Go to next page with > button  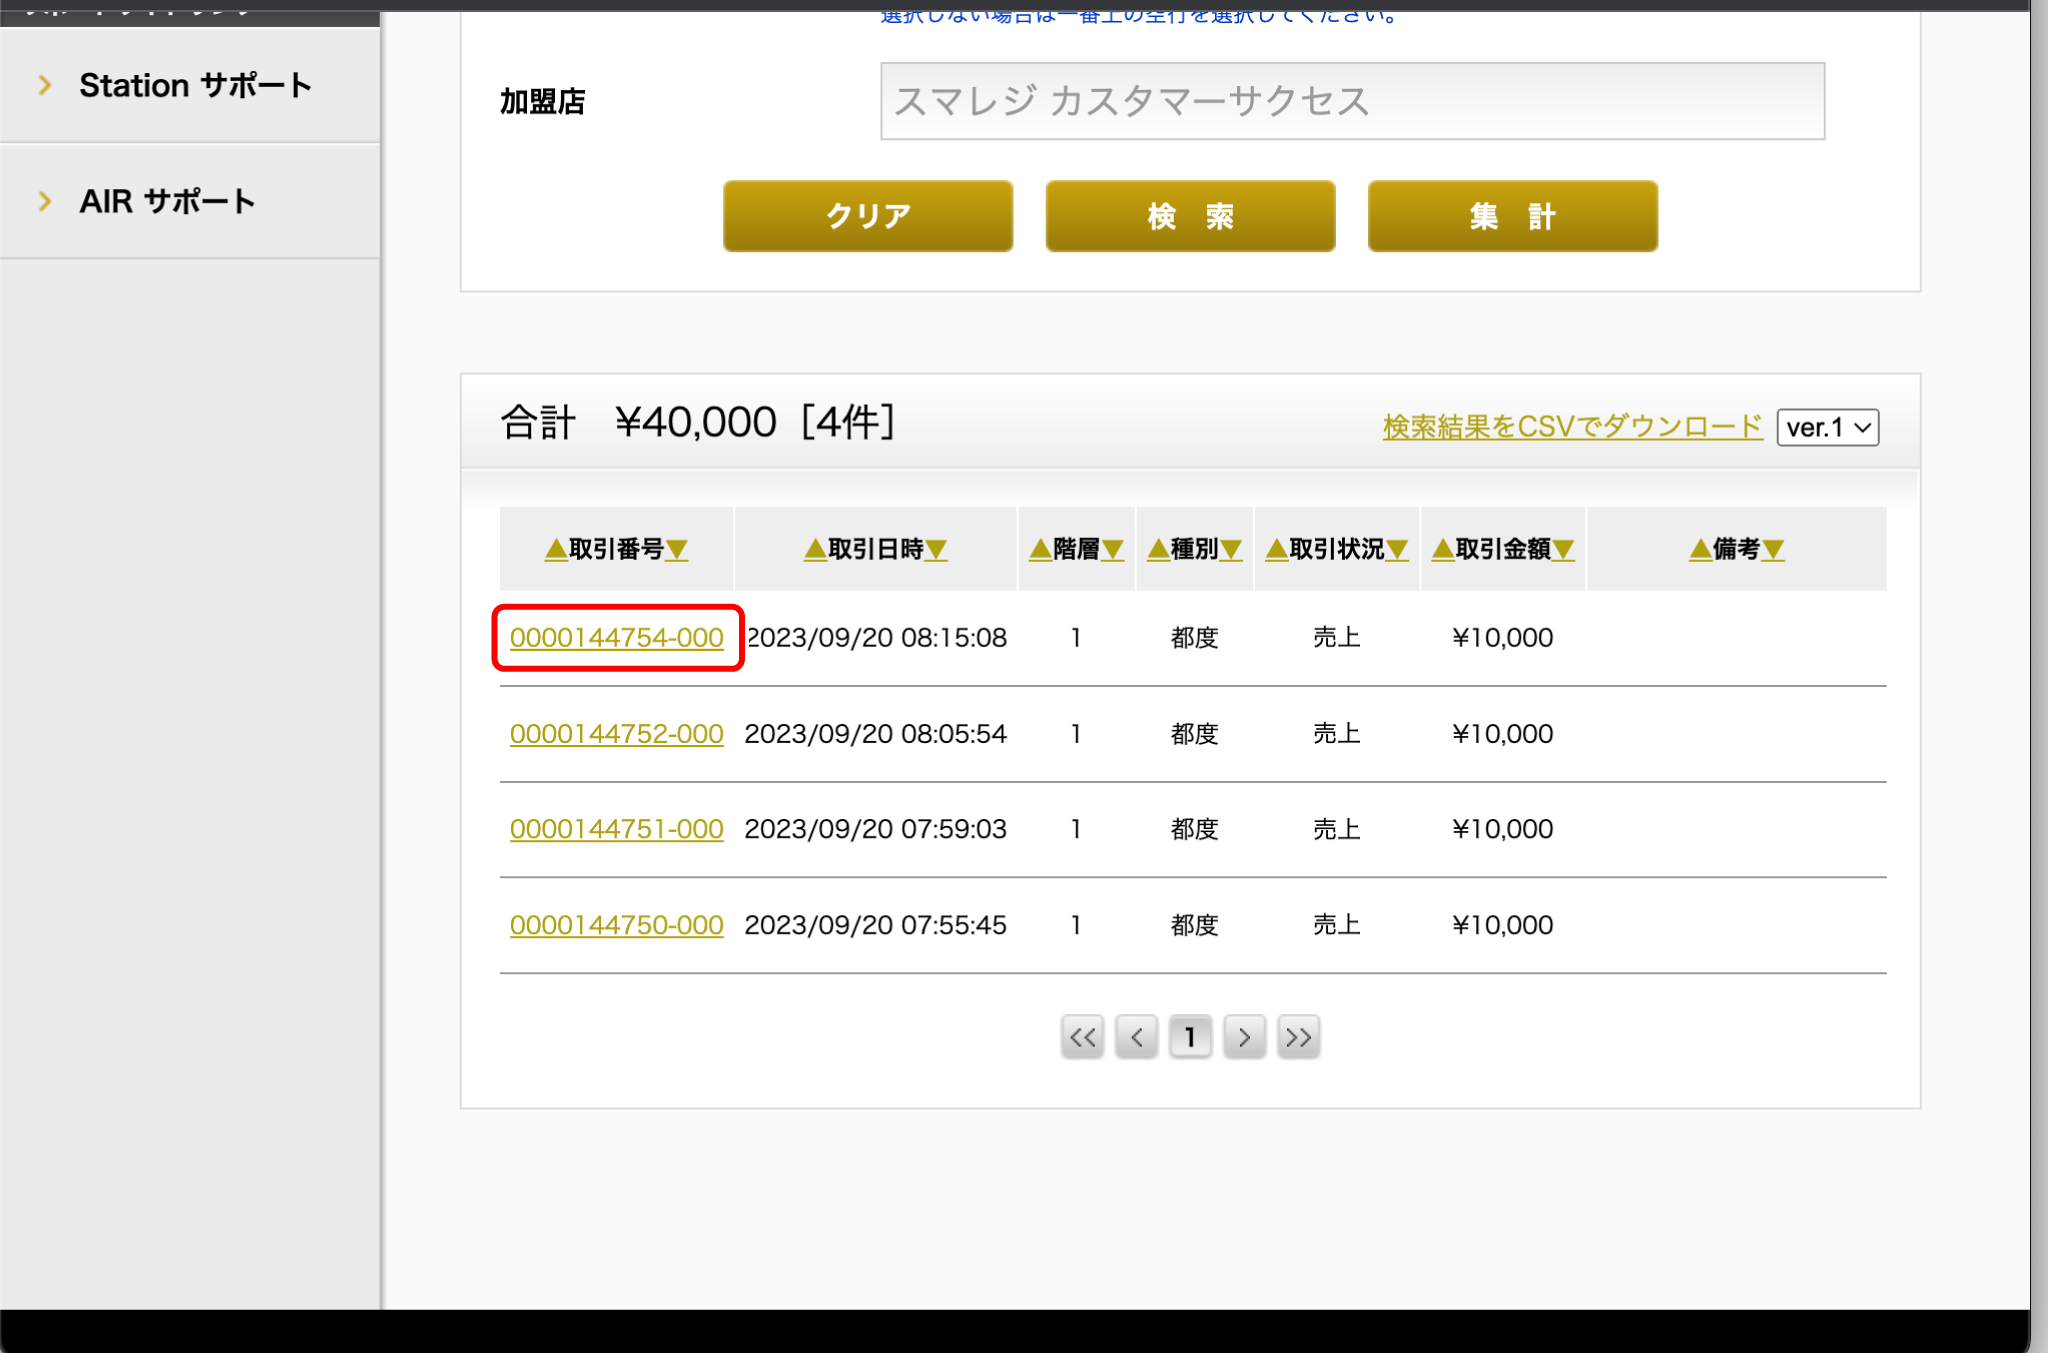point(1244,1037)
